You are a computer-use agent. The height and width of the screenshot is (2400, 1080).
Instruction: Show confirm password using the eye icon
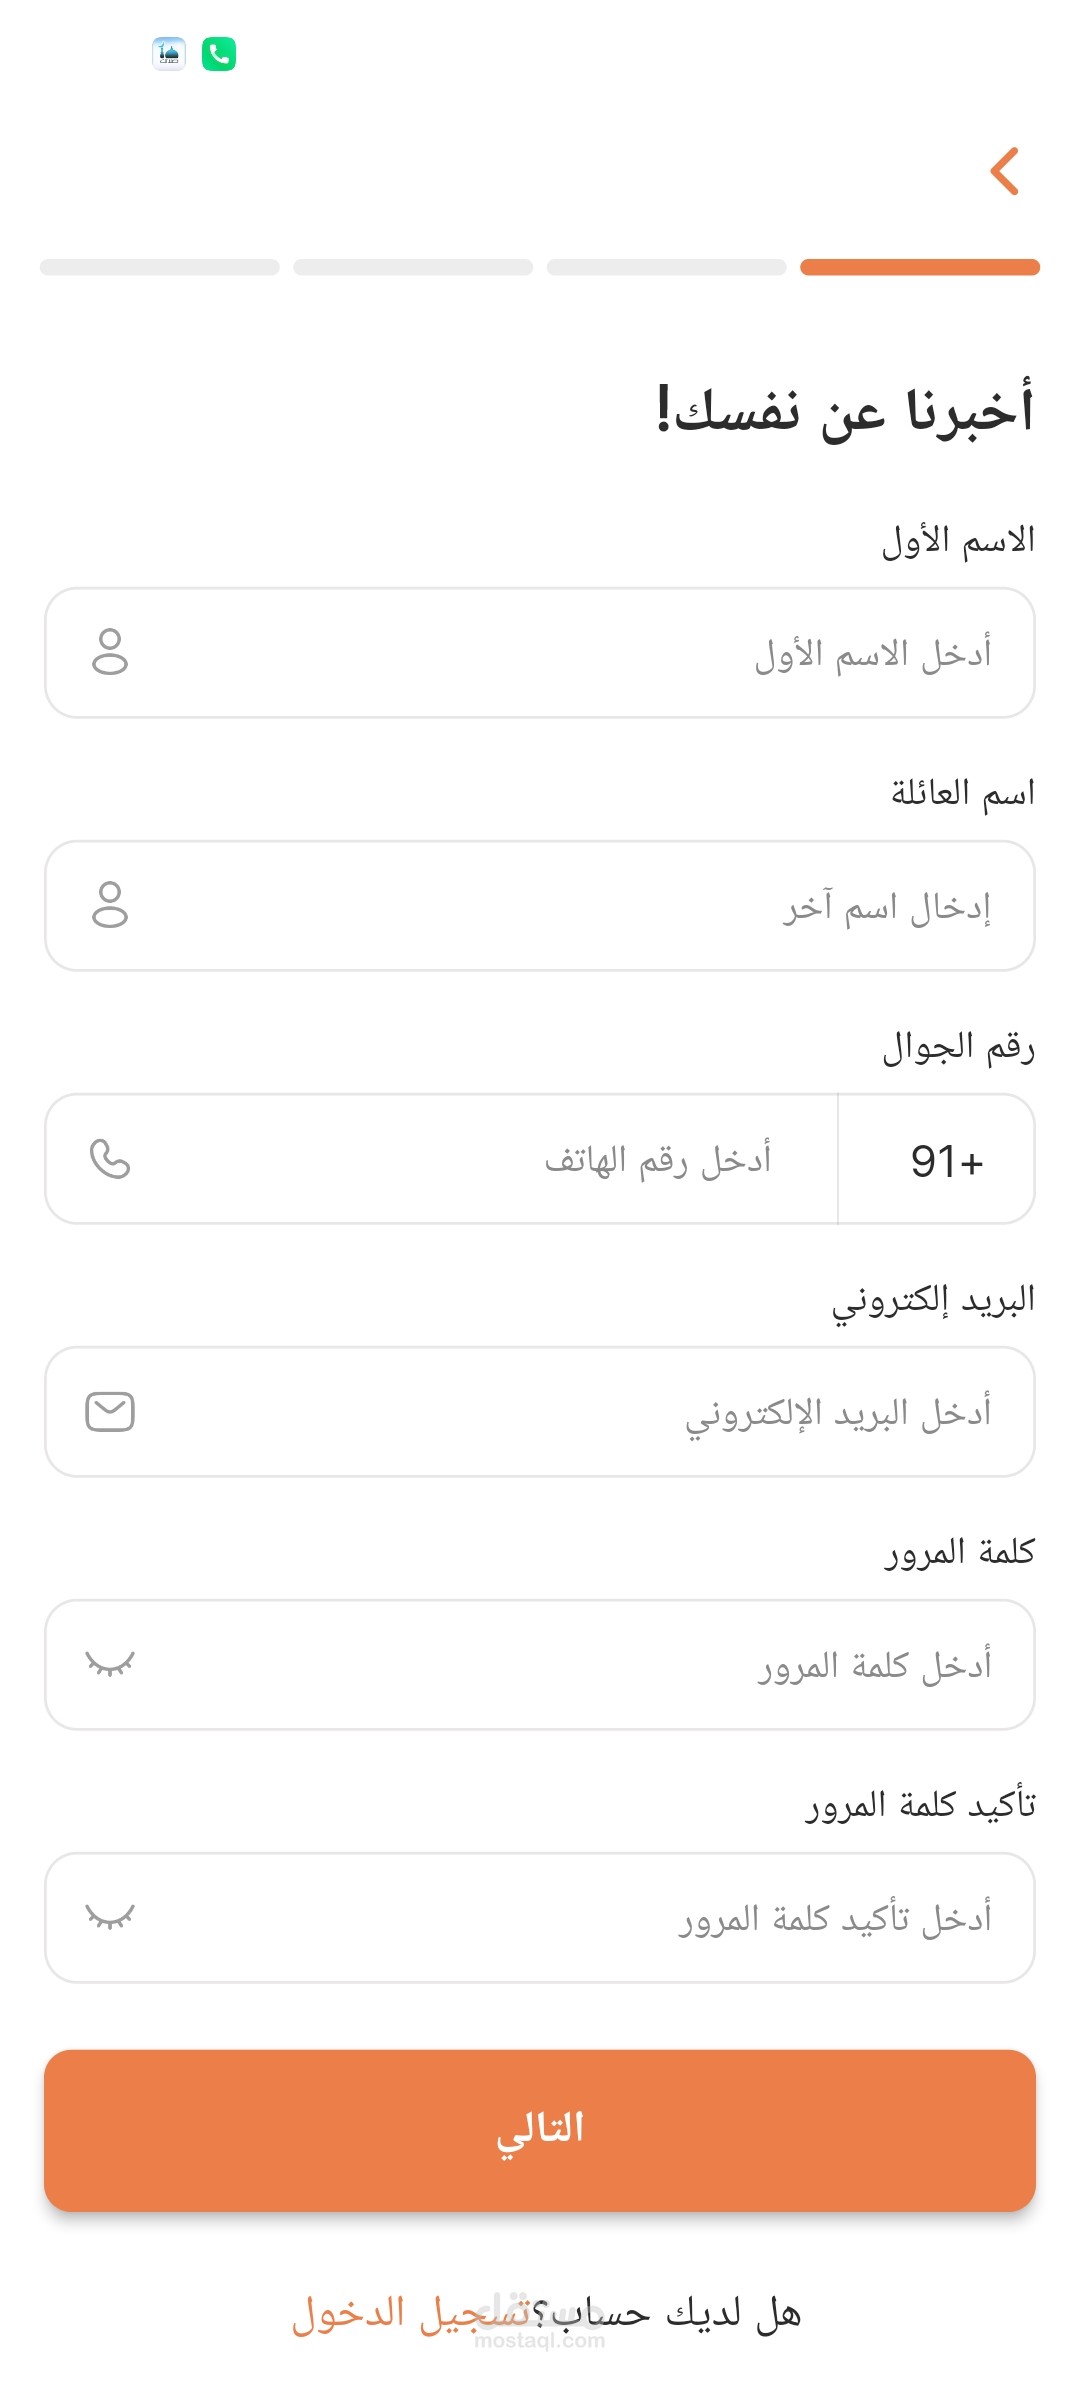click(110, 1917)
